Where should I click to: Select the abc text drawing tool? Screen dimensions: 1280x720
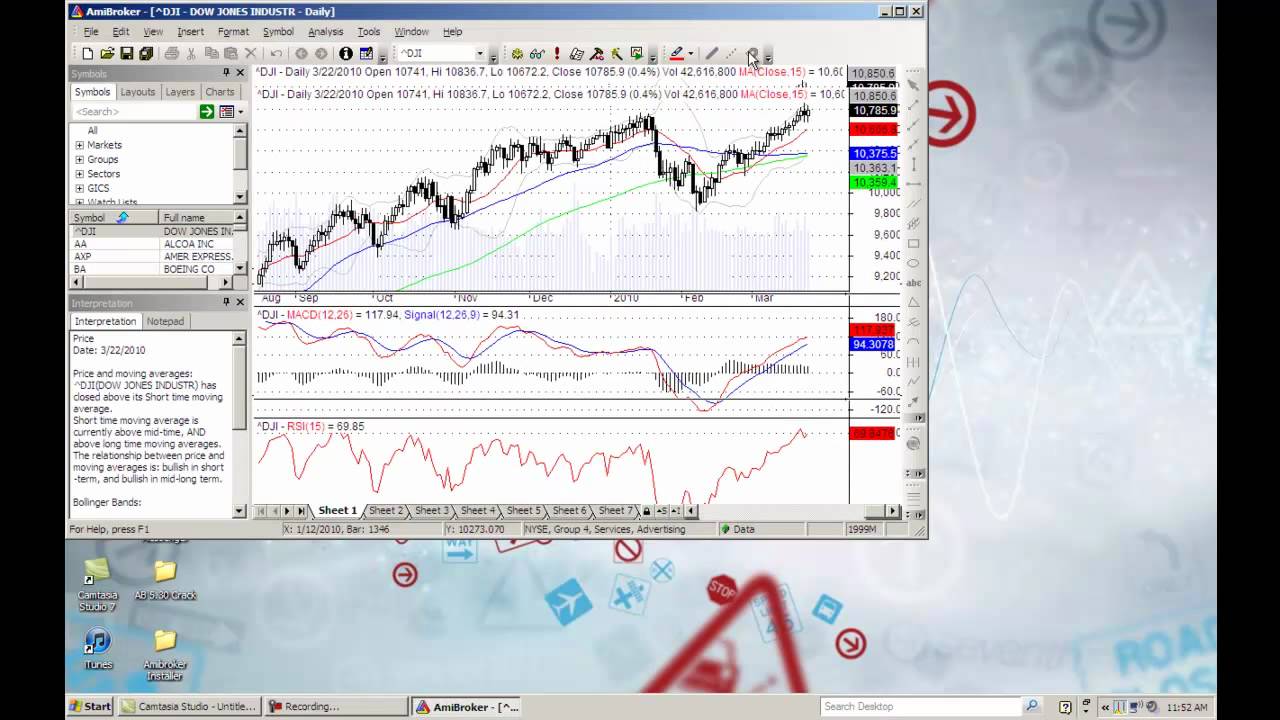click(913, 283)
